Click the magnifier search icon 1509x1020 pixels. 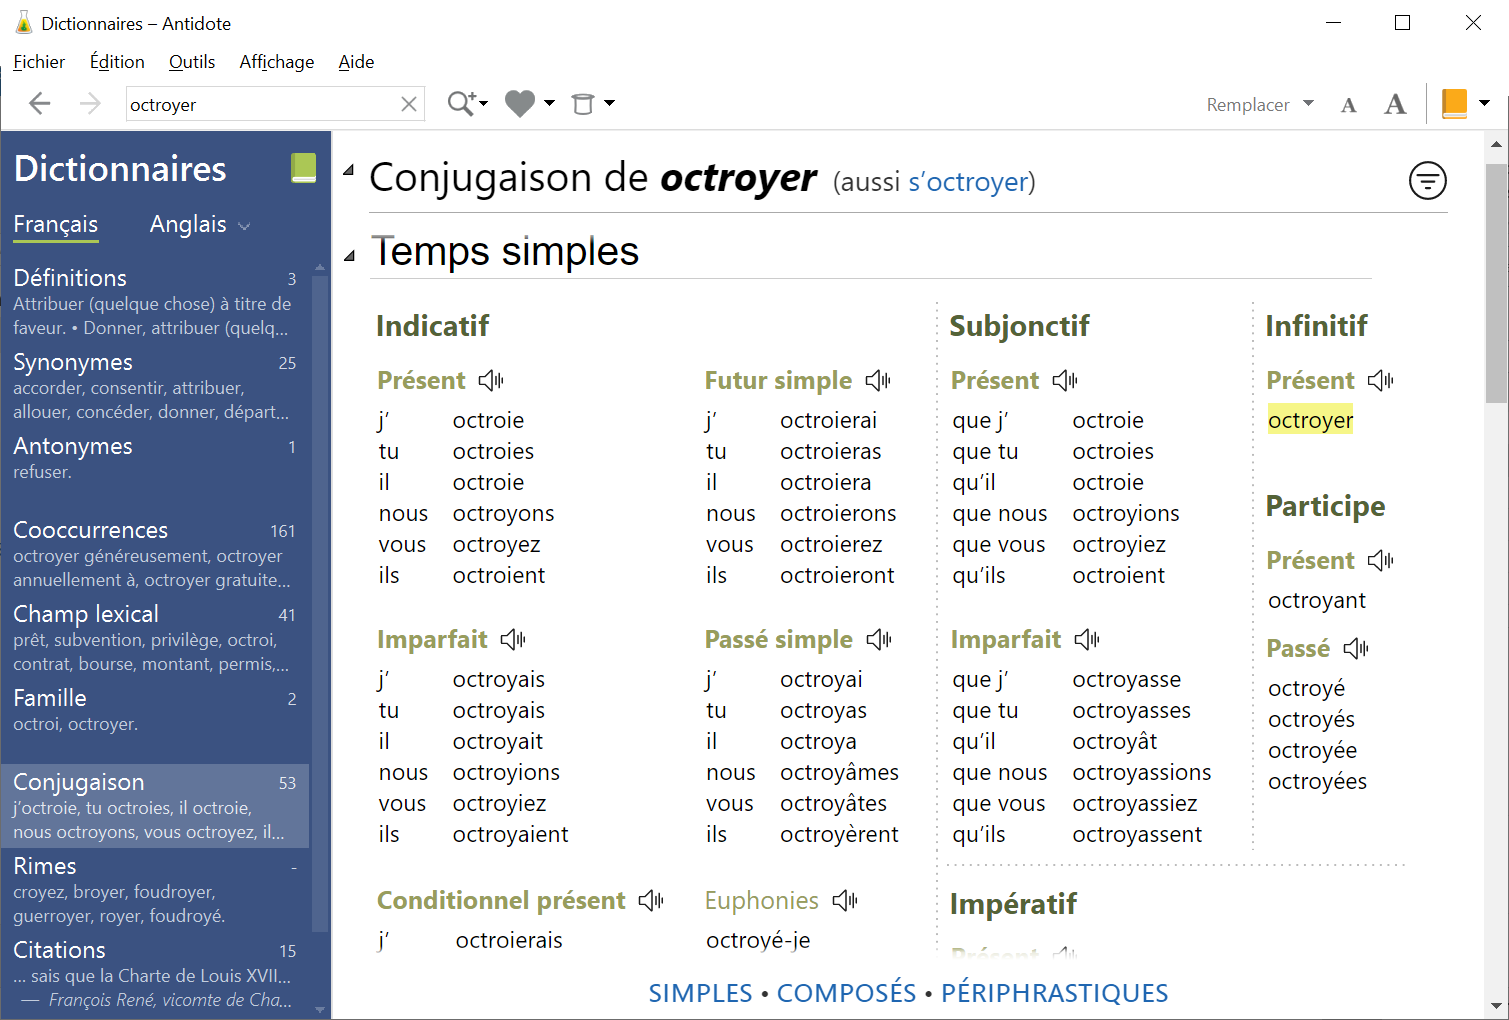[460, 104]
